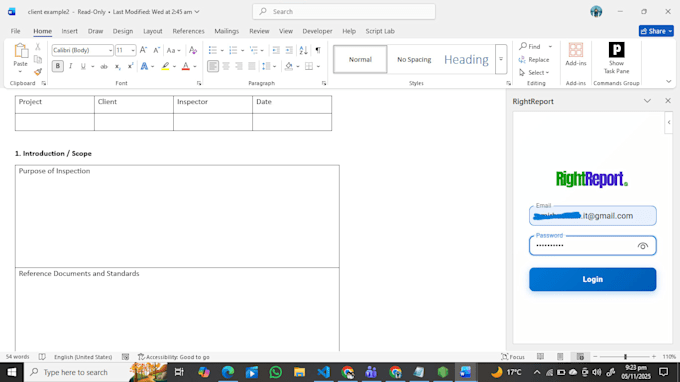This screenshot has height=382, width=680.
Task: Open the font size dropdown
Action: pos(133,50)
